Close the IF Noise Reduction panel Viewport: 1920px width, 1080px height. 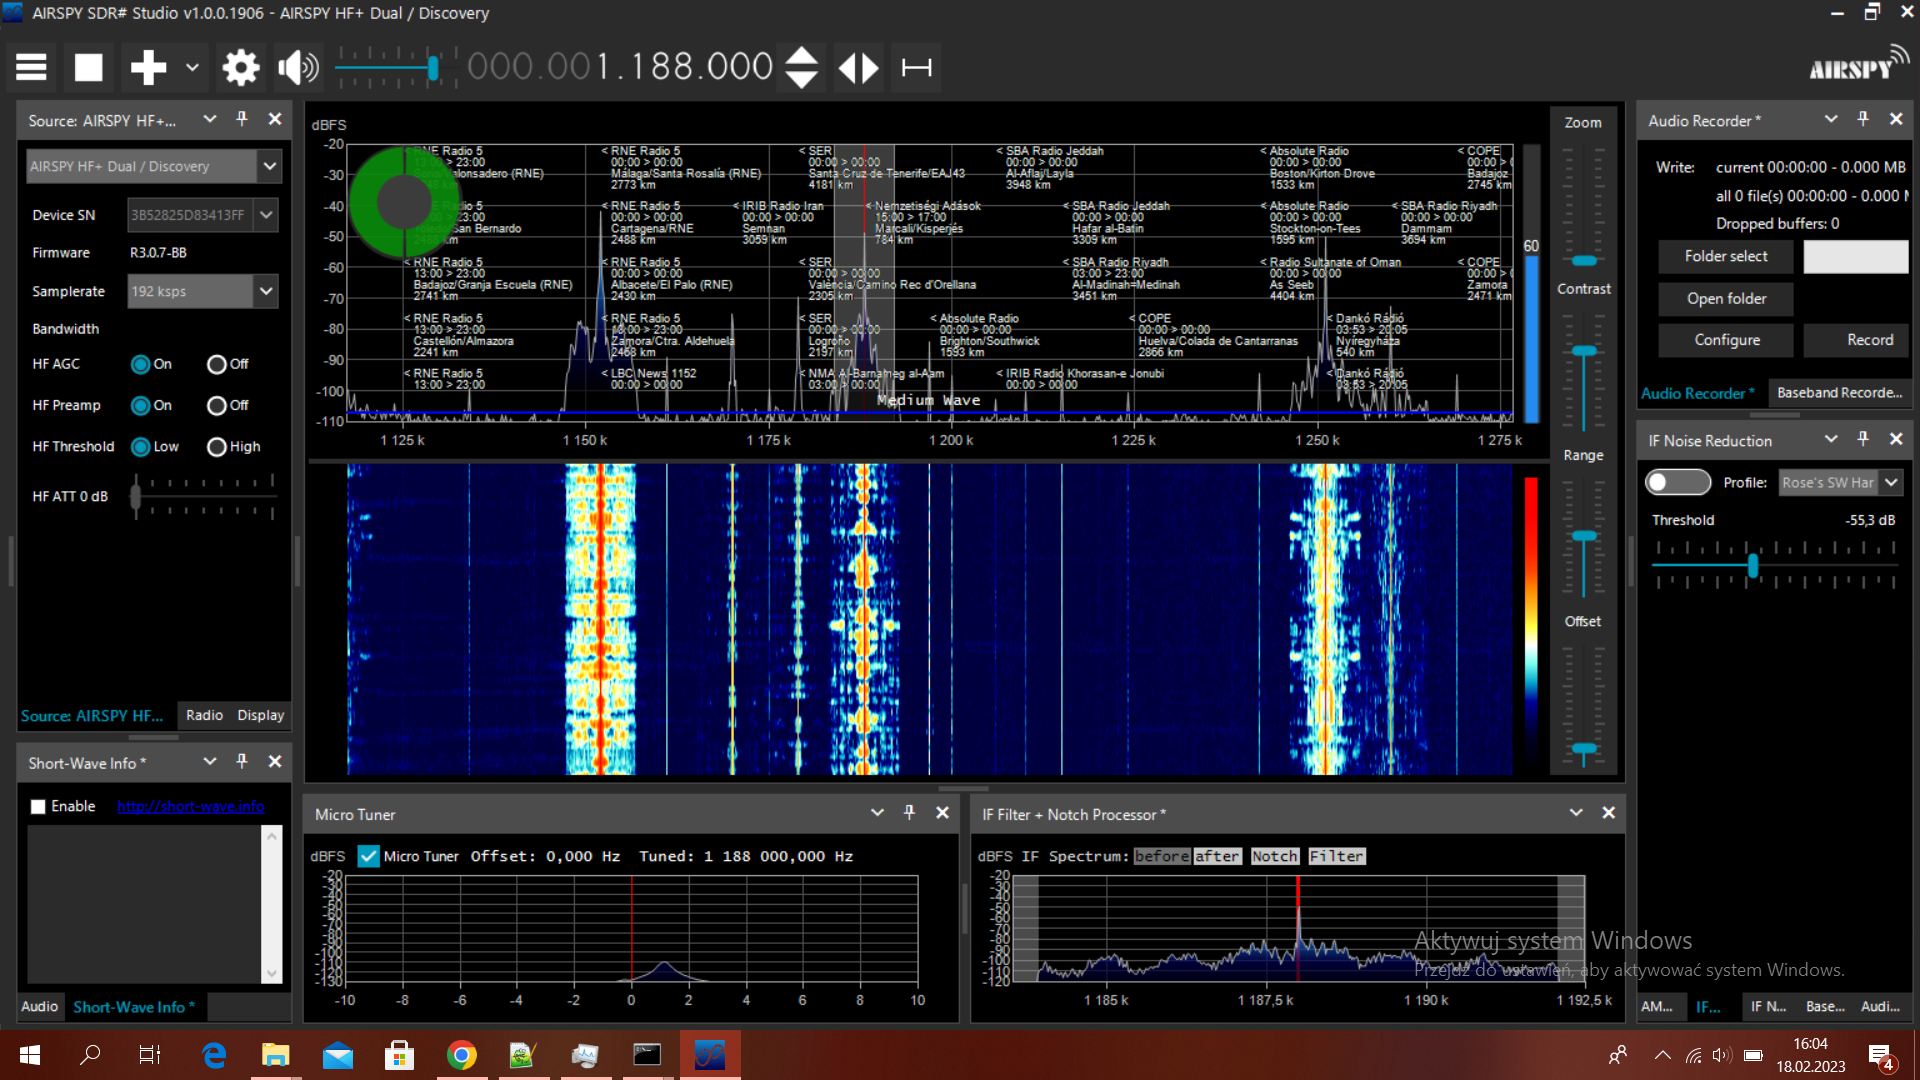[1896, 439]
